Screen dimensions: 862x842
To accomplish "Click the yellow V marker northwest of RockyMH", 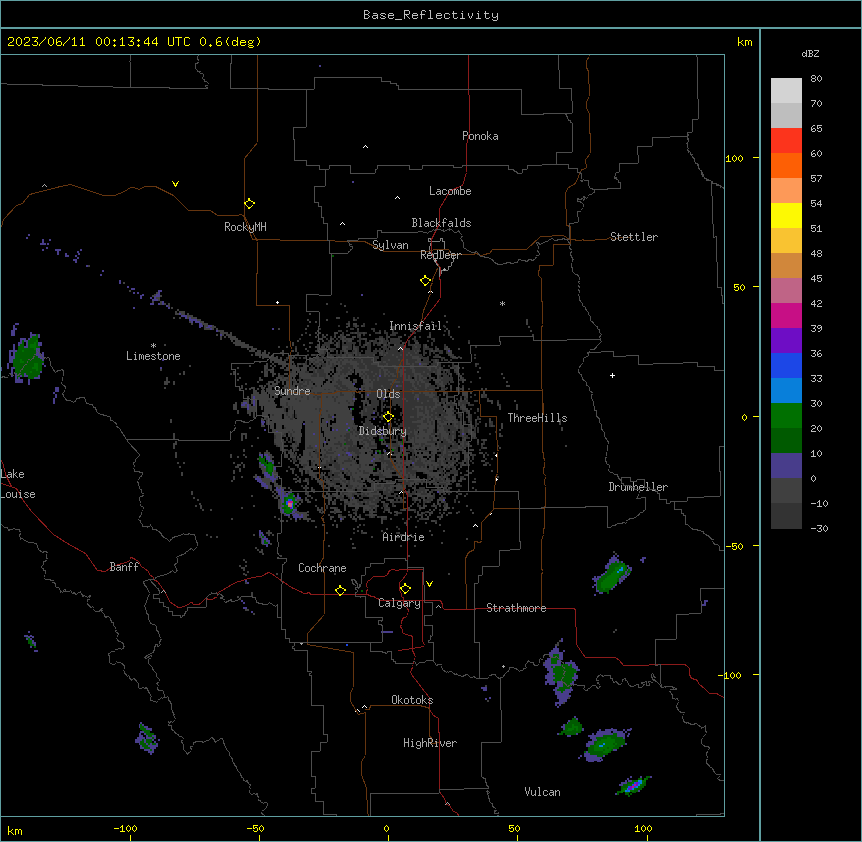I will [175, 184].
